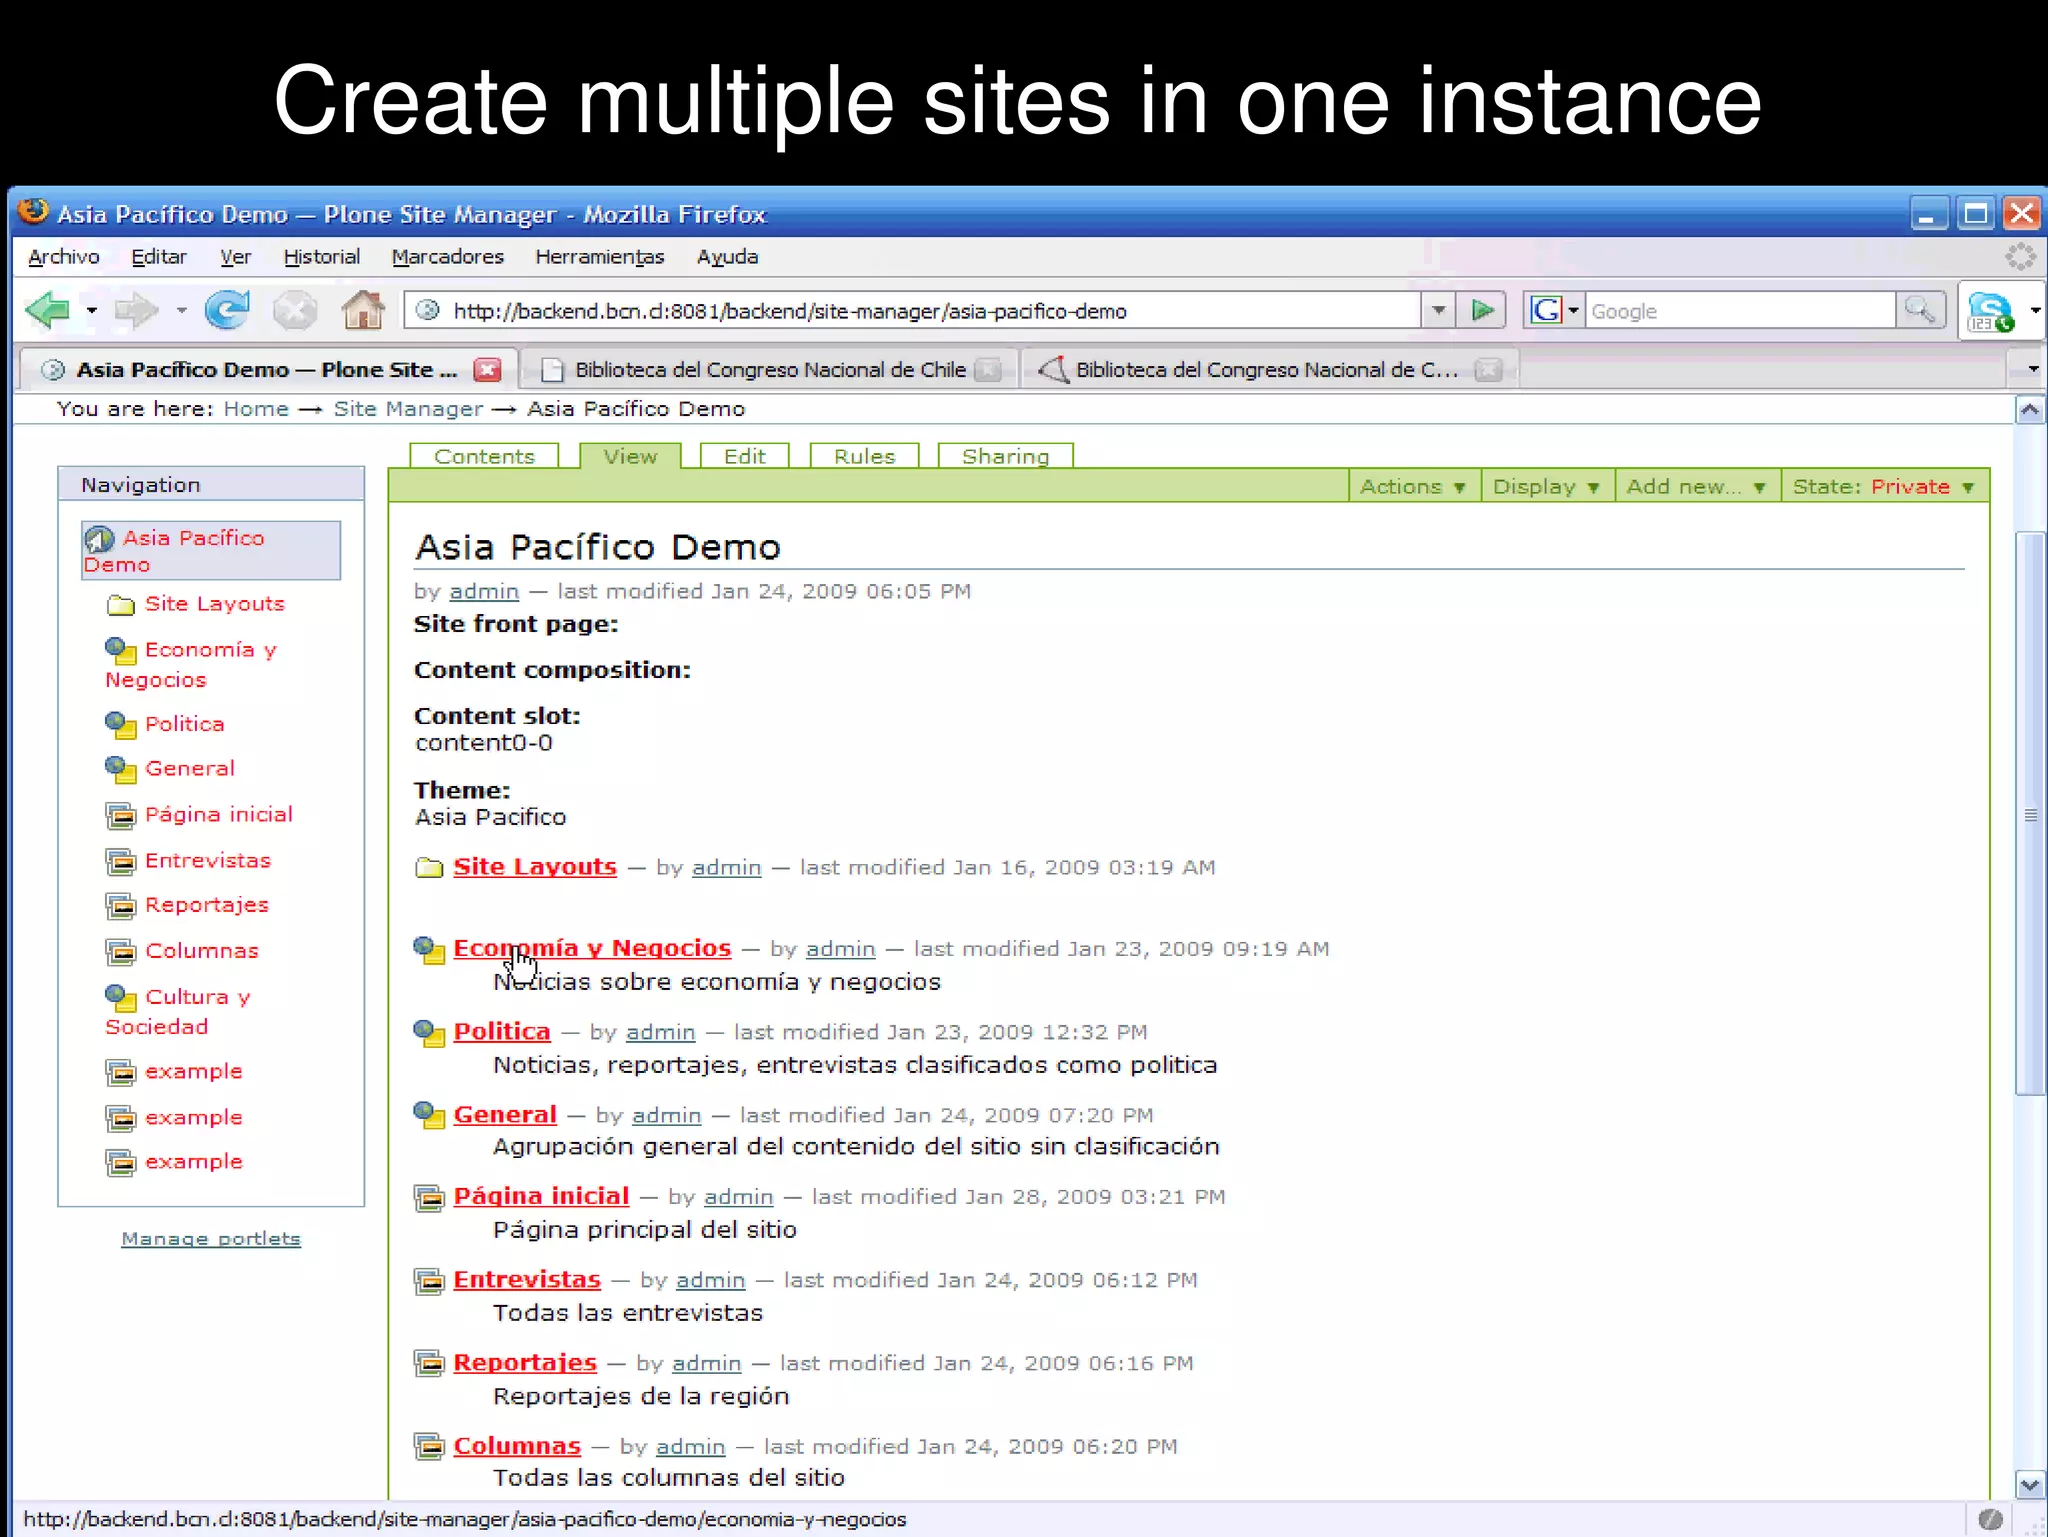This screenshot has width=2048, height=1537.
Task: Click the icon beside Entrevistas in content listing
Action: tap(429, 1281)
